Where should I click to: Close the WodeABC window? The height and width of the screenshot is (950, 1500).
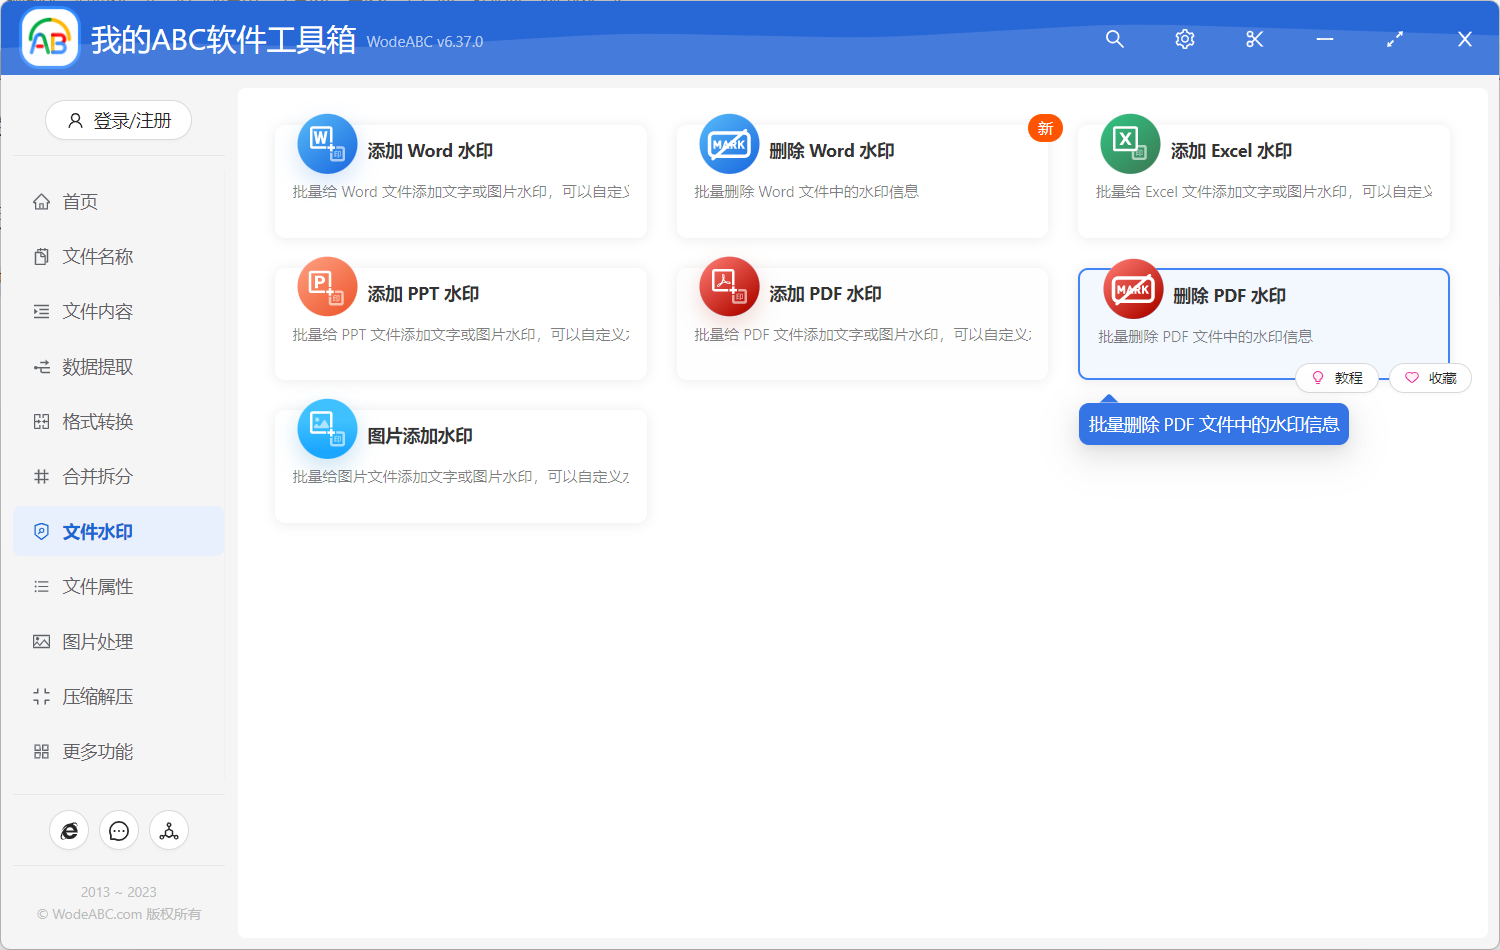(1465, 39)
